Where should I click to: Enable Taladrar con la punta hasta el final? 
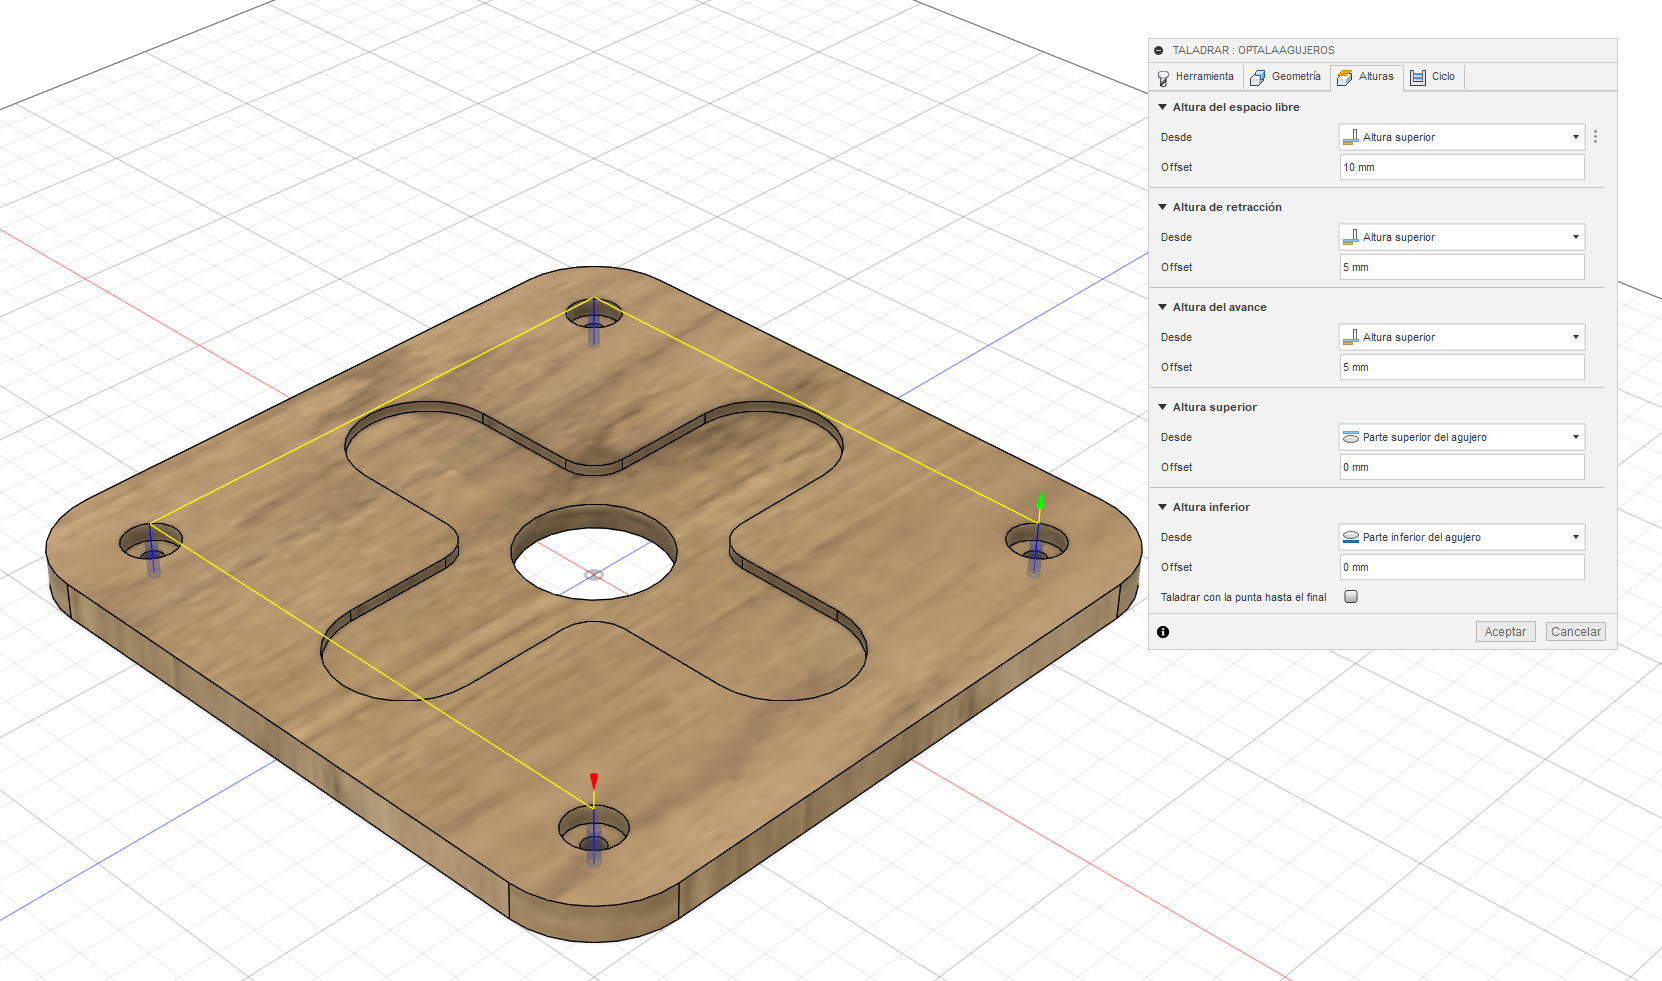(x=1351, y=597)
